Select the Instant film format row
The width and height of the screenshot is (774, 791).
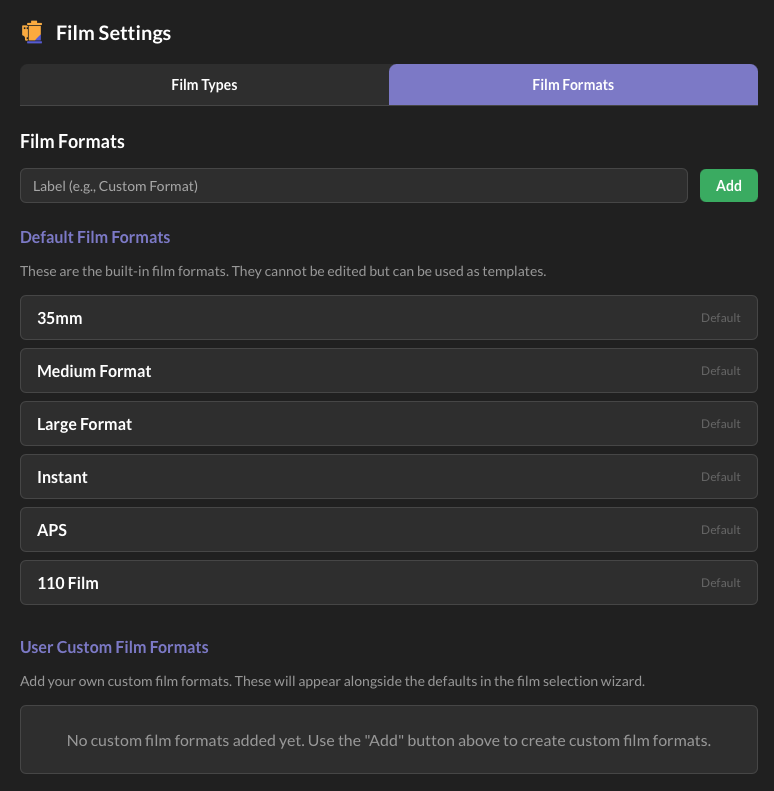click(300, 477)
